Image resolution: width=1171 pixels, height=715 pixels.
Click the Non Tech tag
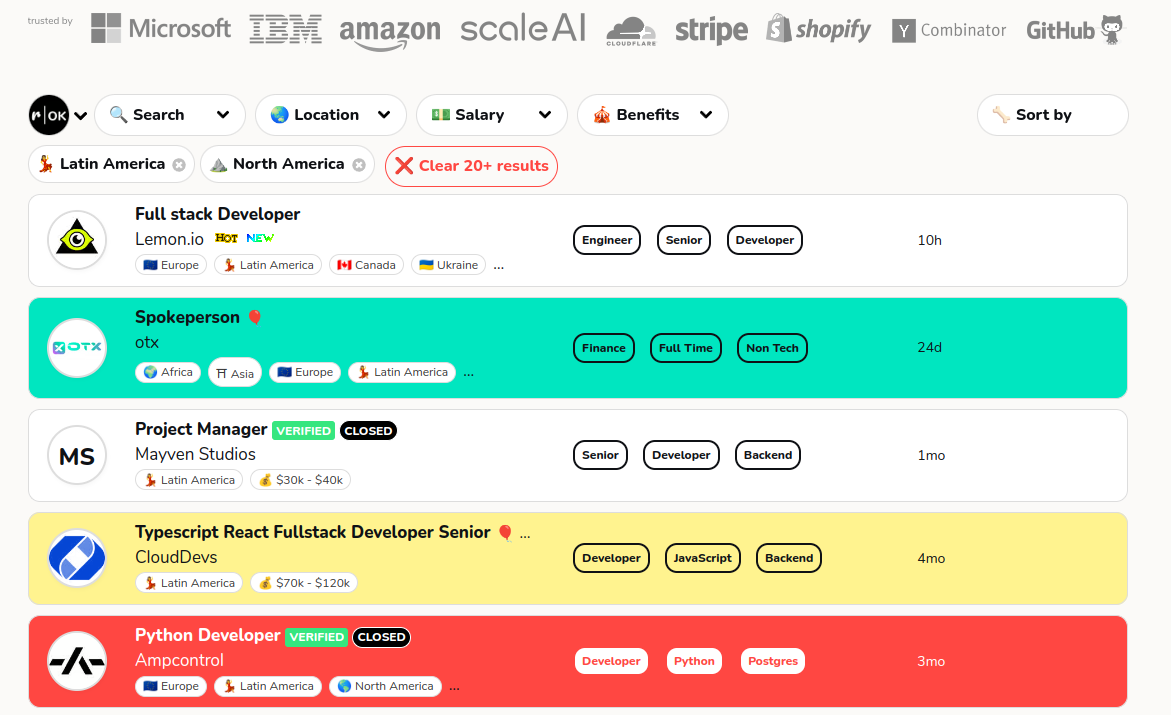coord(772,348)
